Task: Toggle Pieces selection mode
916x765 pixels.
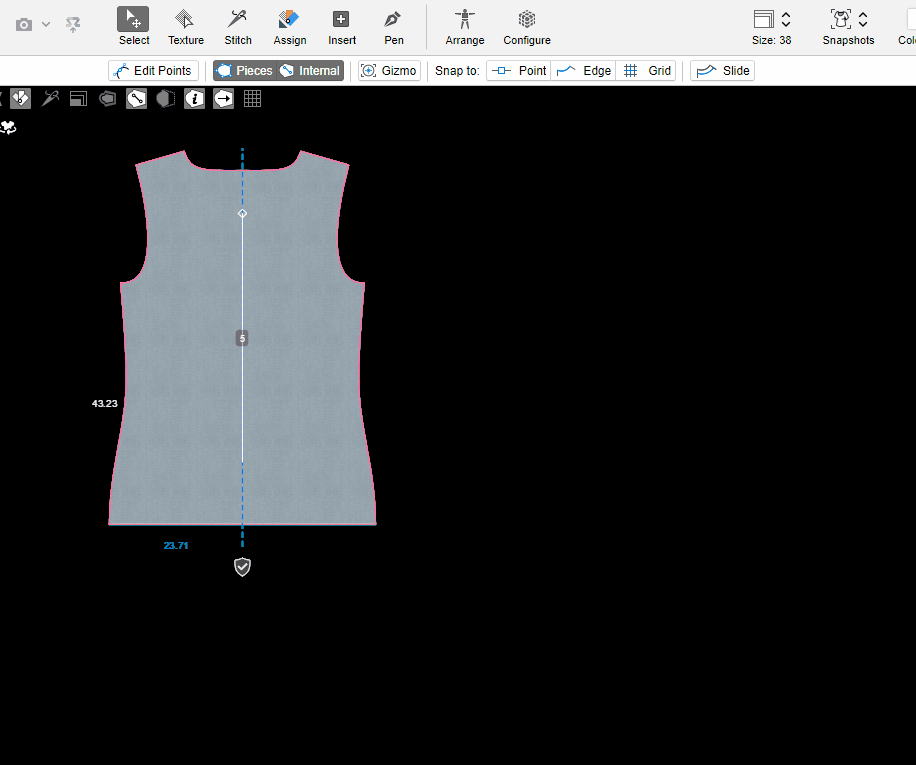Action: [x=244, y=71]
